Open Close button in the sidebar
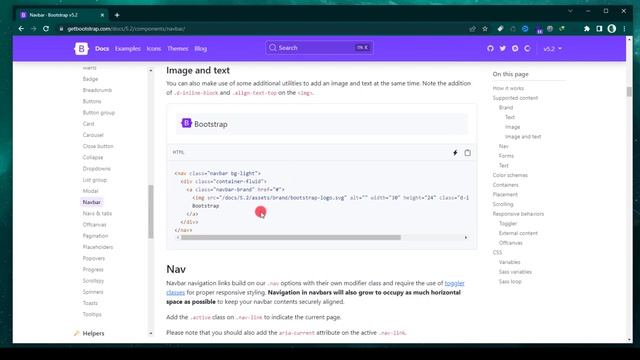The width and height of the screenshot is (640, 360). click(x=98, y=146)
